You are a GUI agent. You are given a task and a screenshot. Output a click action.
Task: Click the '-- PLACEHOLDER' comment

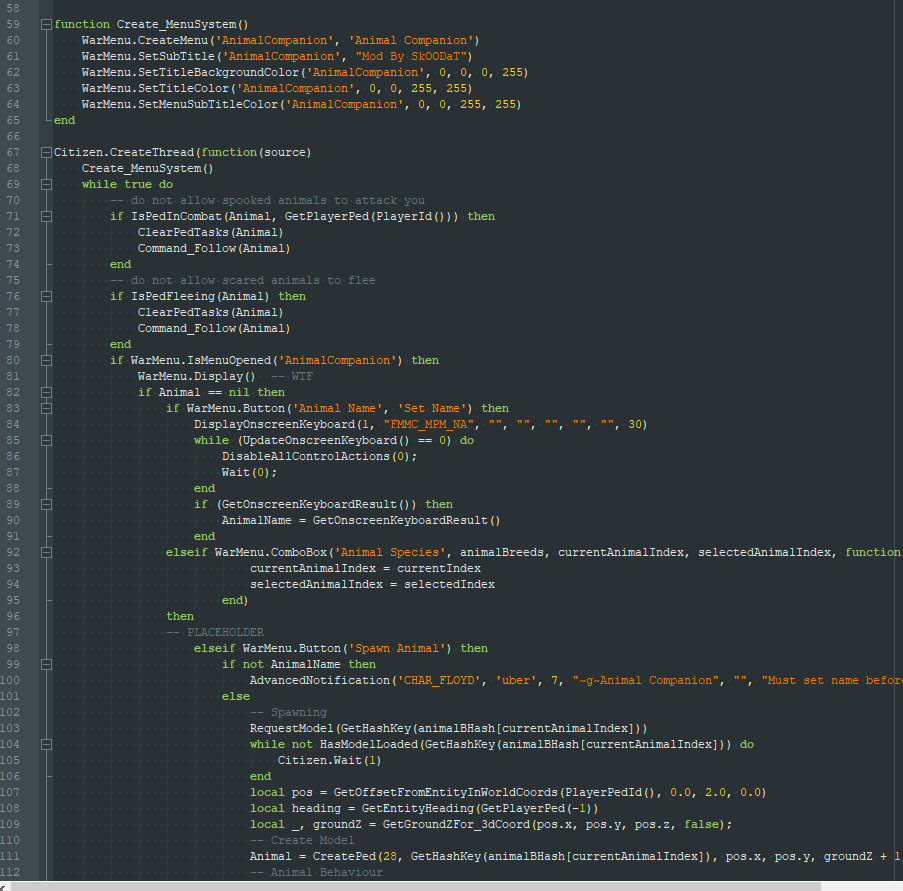click(215, 632)
